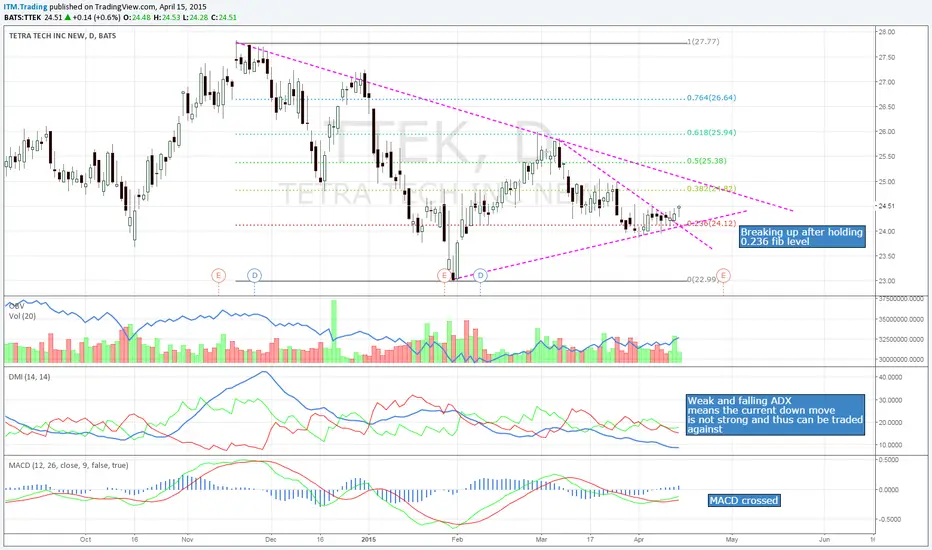Click the BATS:TTEK symbol in header
This screenshot has height=550, width=932.
[23, 17]
